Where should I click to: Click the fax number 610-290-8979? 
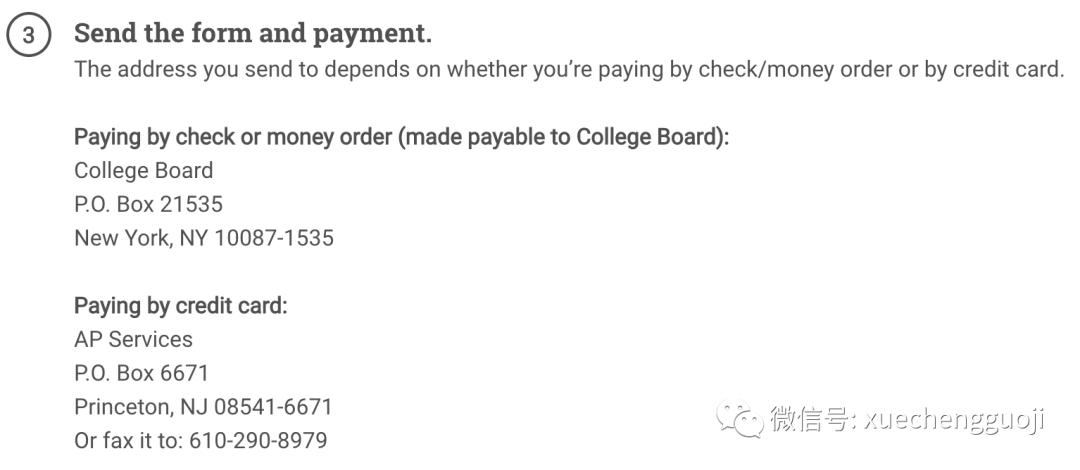coord(258,440)
